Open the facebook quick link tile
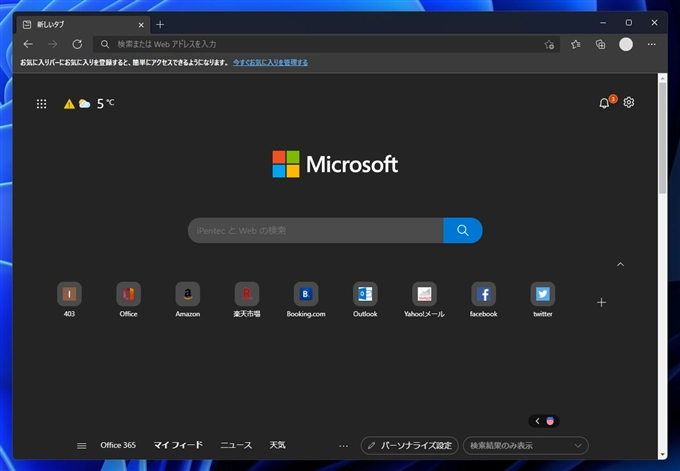680x471 pixels. click(483, 294)
